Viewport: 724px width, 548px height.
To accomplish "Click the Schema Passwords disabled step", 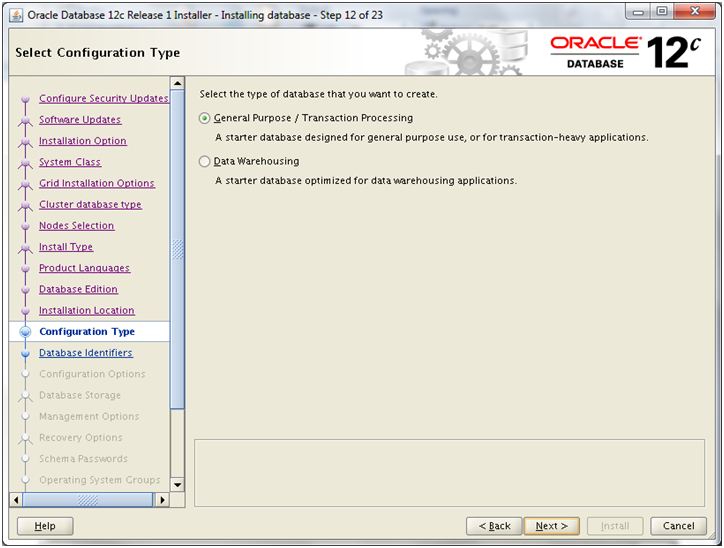I will 83,459.
